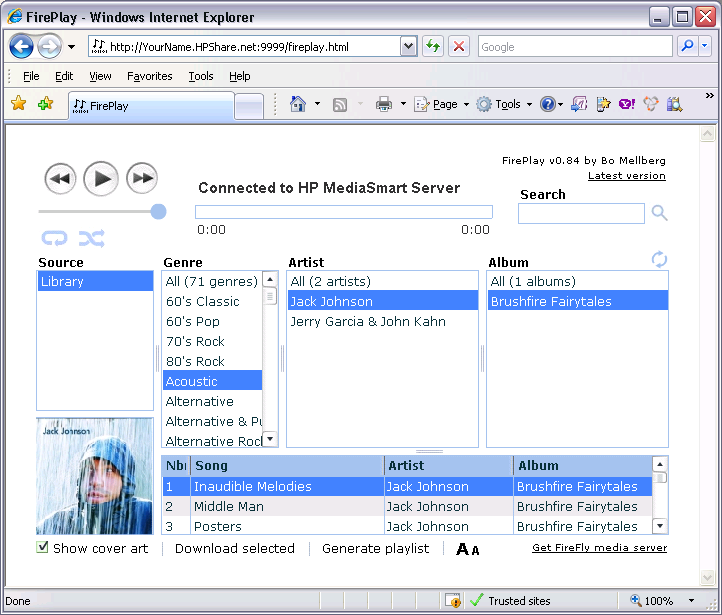Switch to the FirePlay tab

click(x=151, y=106)
